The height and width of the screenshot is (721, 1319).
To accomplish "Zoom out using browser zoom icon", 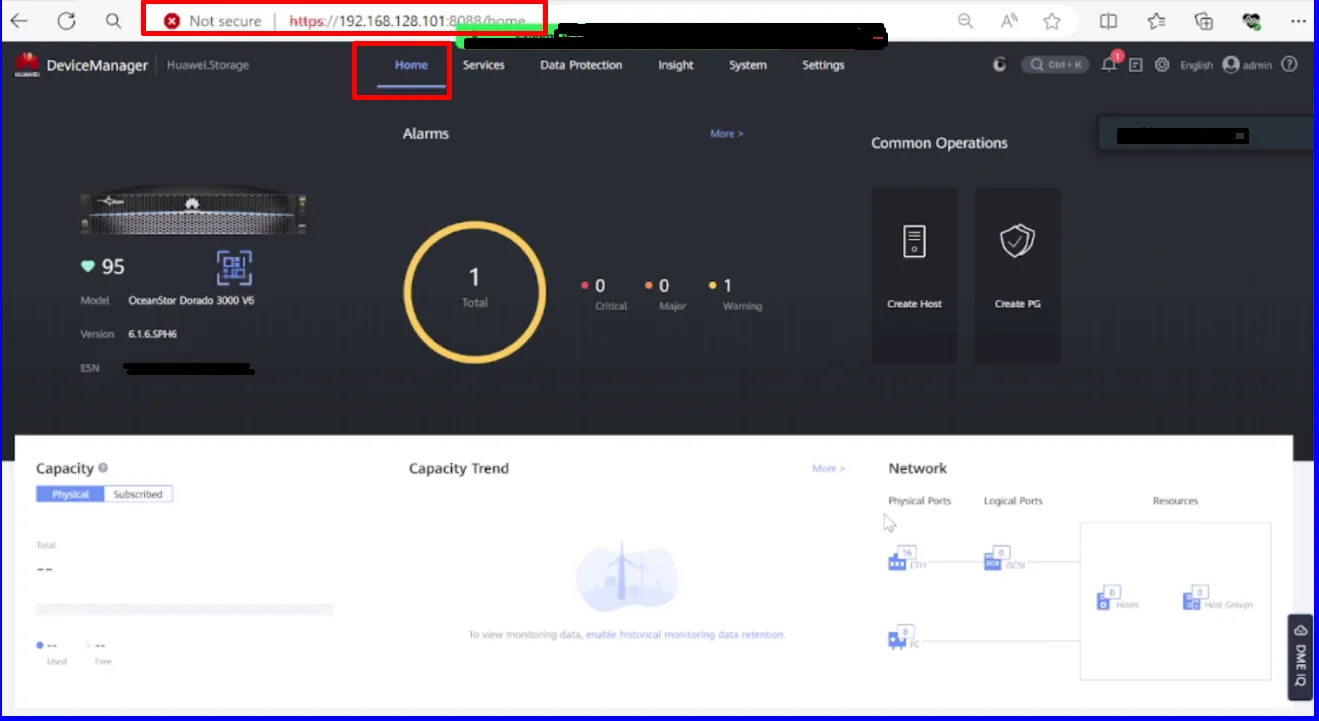I will pyautogui.click(x=965, y=21).
